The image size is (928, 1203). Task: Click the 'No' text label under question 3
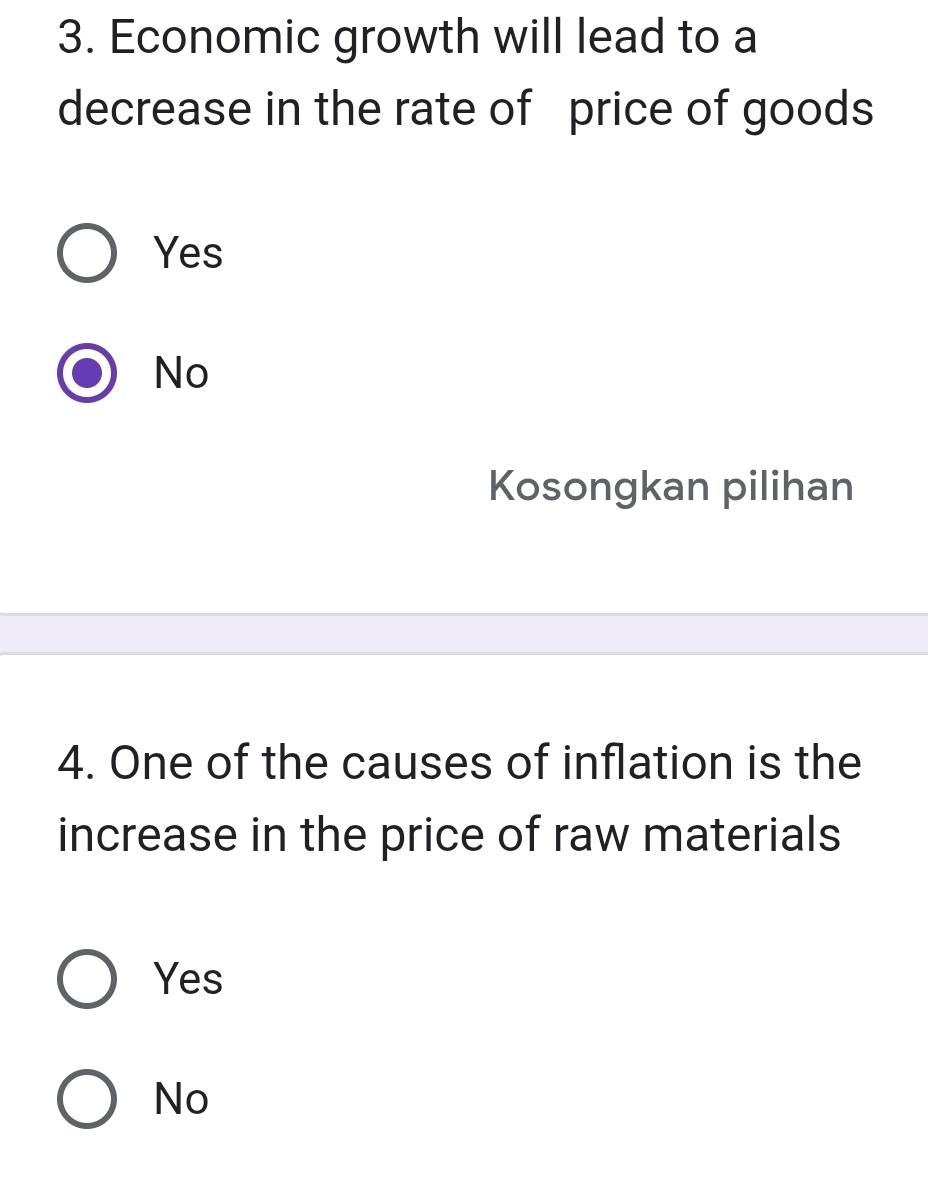[x=182, y=374]
